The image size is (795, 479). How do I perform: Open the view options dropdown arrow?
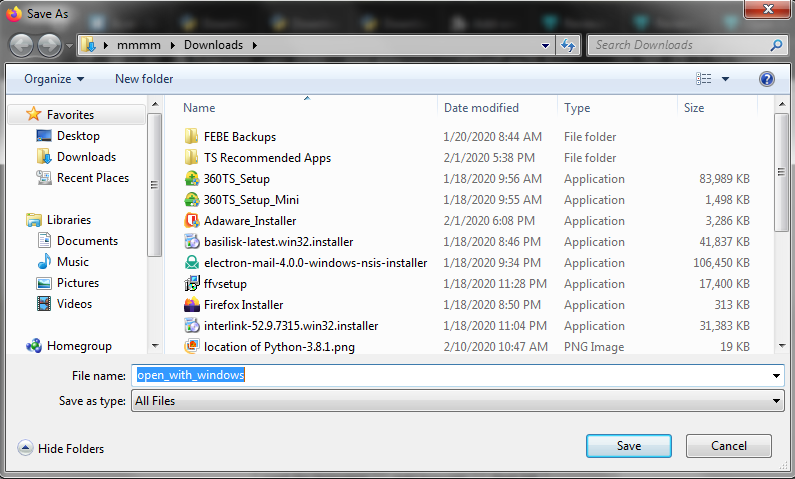click(726, 79)
